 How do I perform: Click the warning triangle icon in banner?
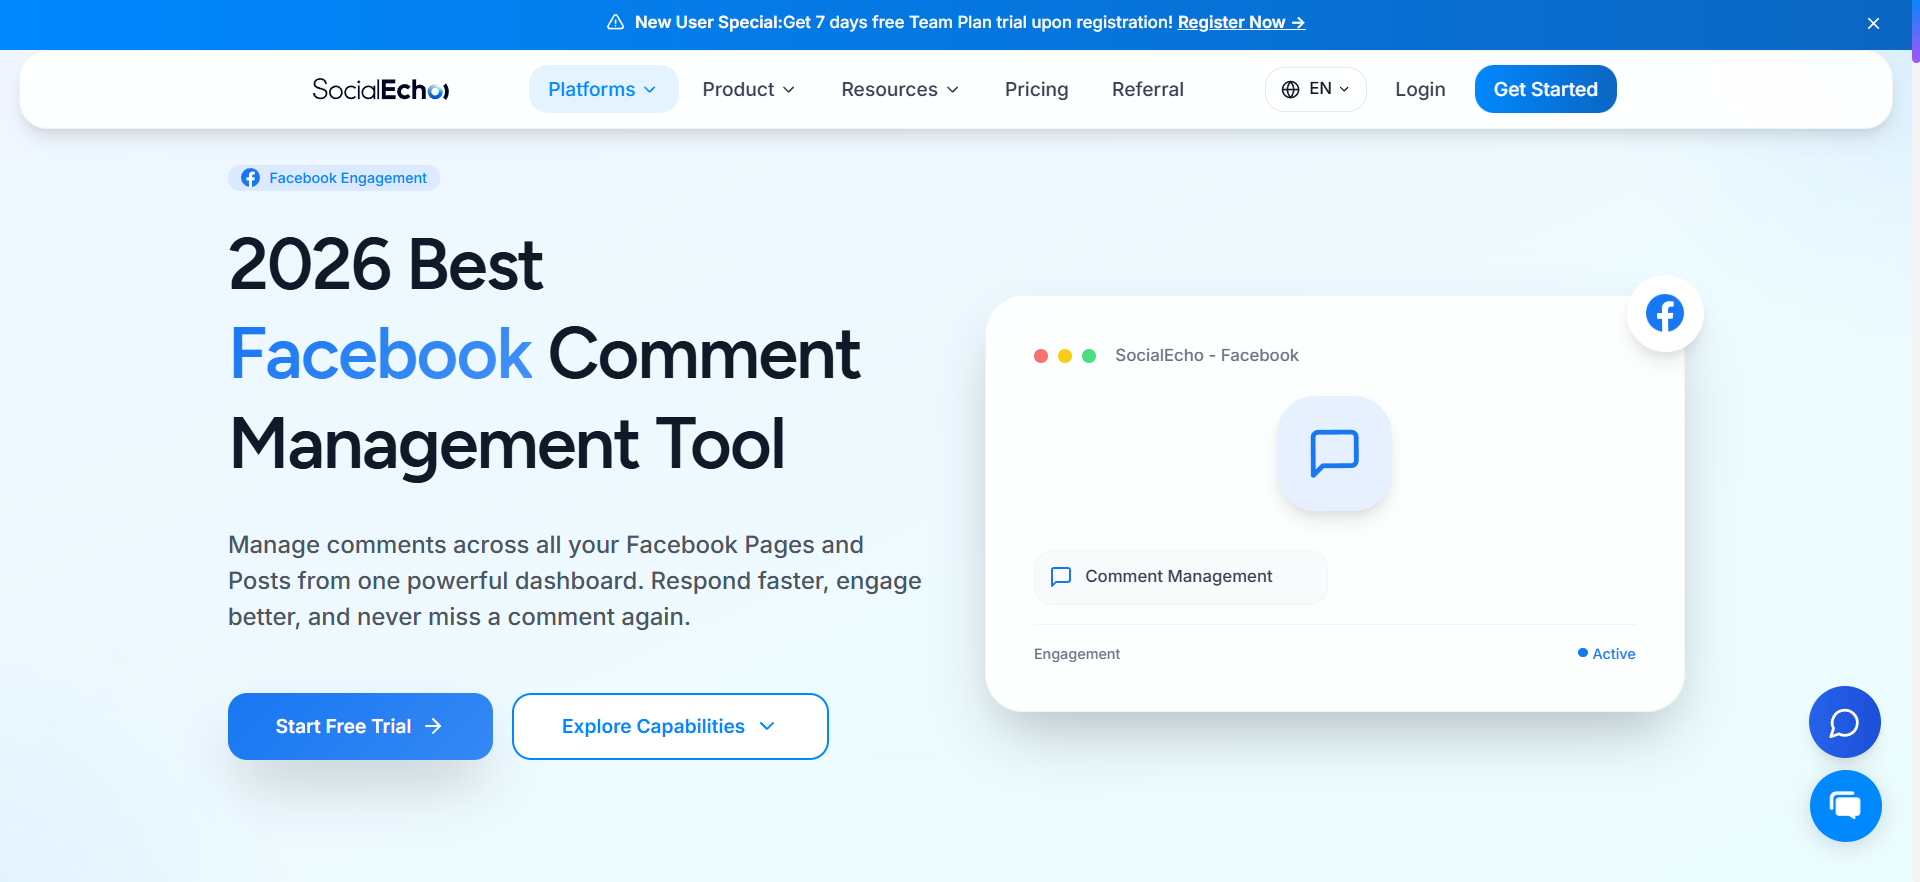[616, 22]
